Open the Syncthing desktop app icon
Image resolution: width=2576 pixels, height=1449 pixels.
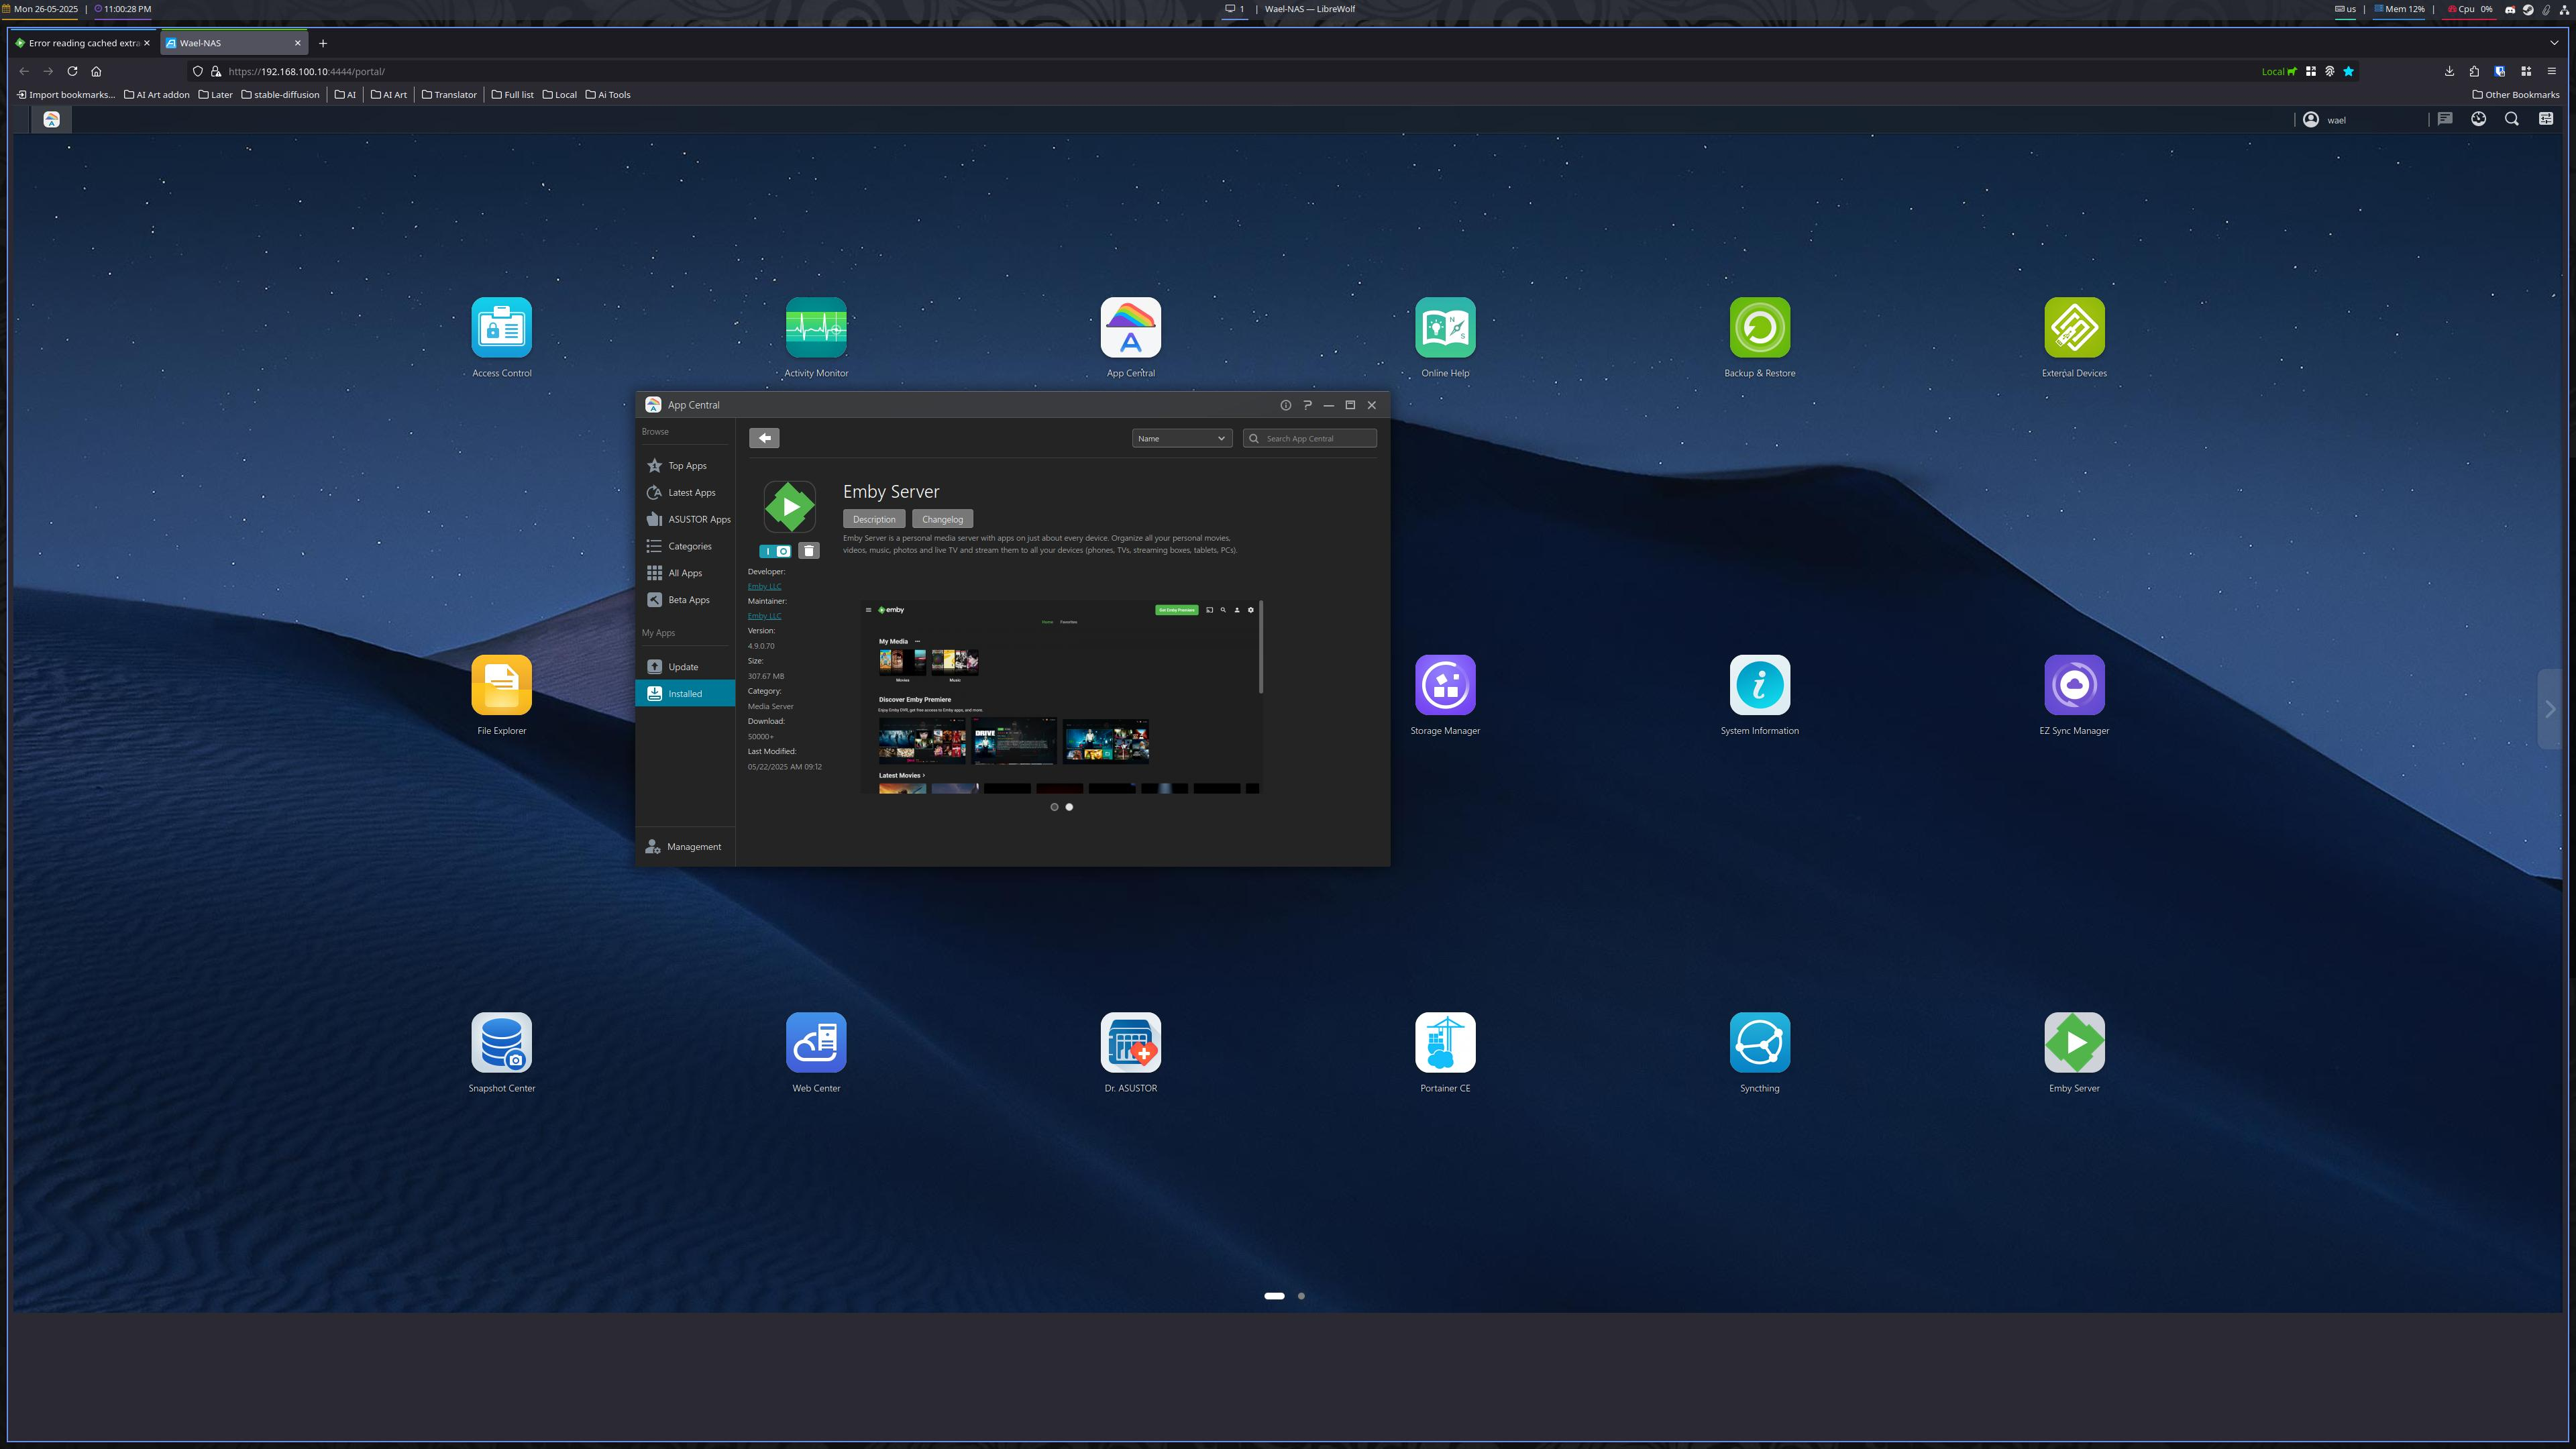click(x=1759, y=1043)
